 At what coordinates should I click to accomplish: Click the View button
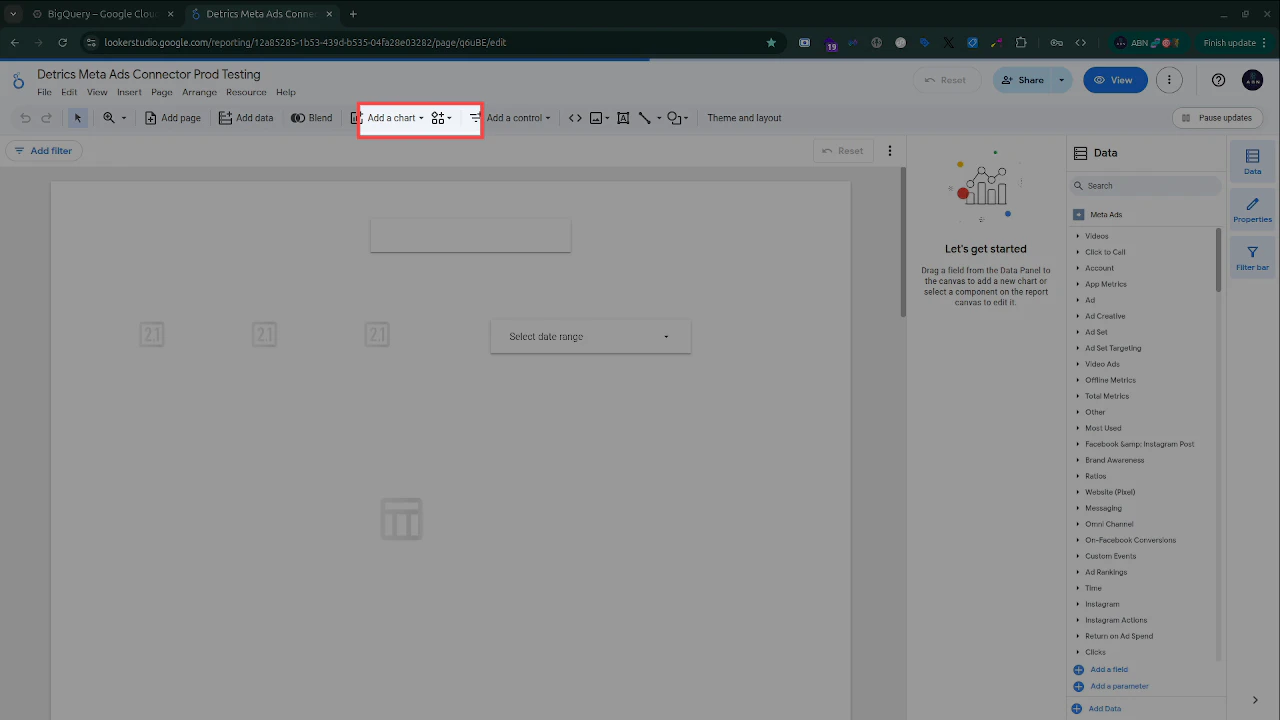click(x=1114, y=80)
